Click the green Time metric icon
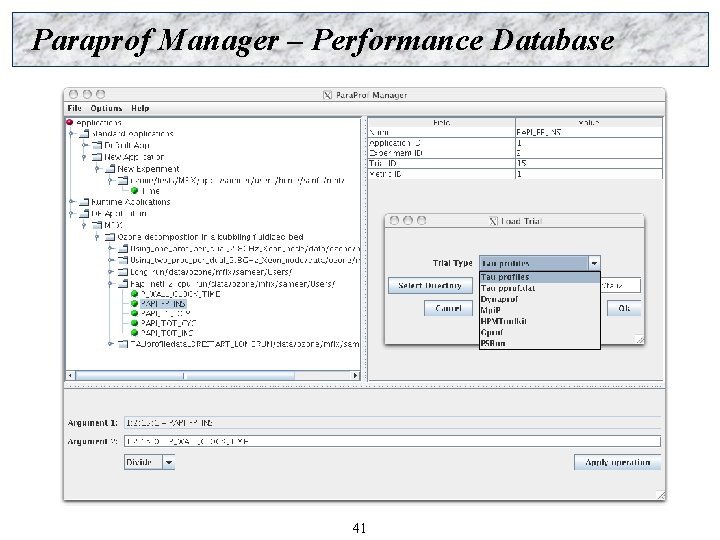Viewport: 720px width, 540px height. [x=135, y=191]
